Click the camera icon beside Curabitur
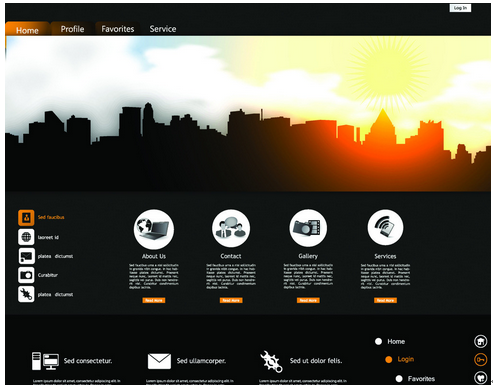The width and height of the screenshot is (493, 389). click(x=26, y=275)
